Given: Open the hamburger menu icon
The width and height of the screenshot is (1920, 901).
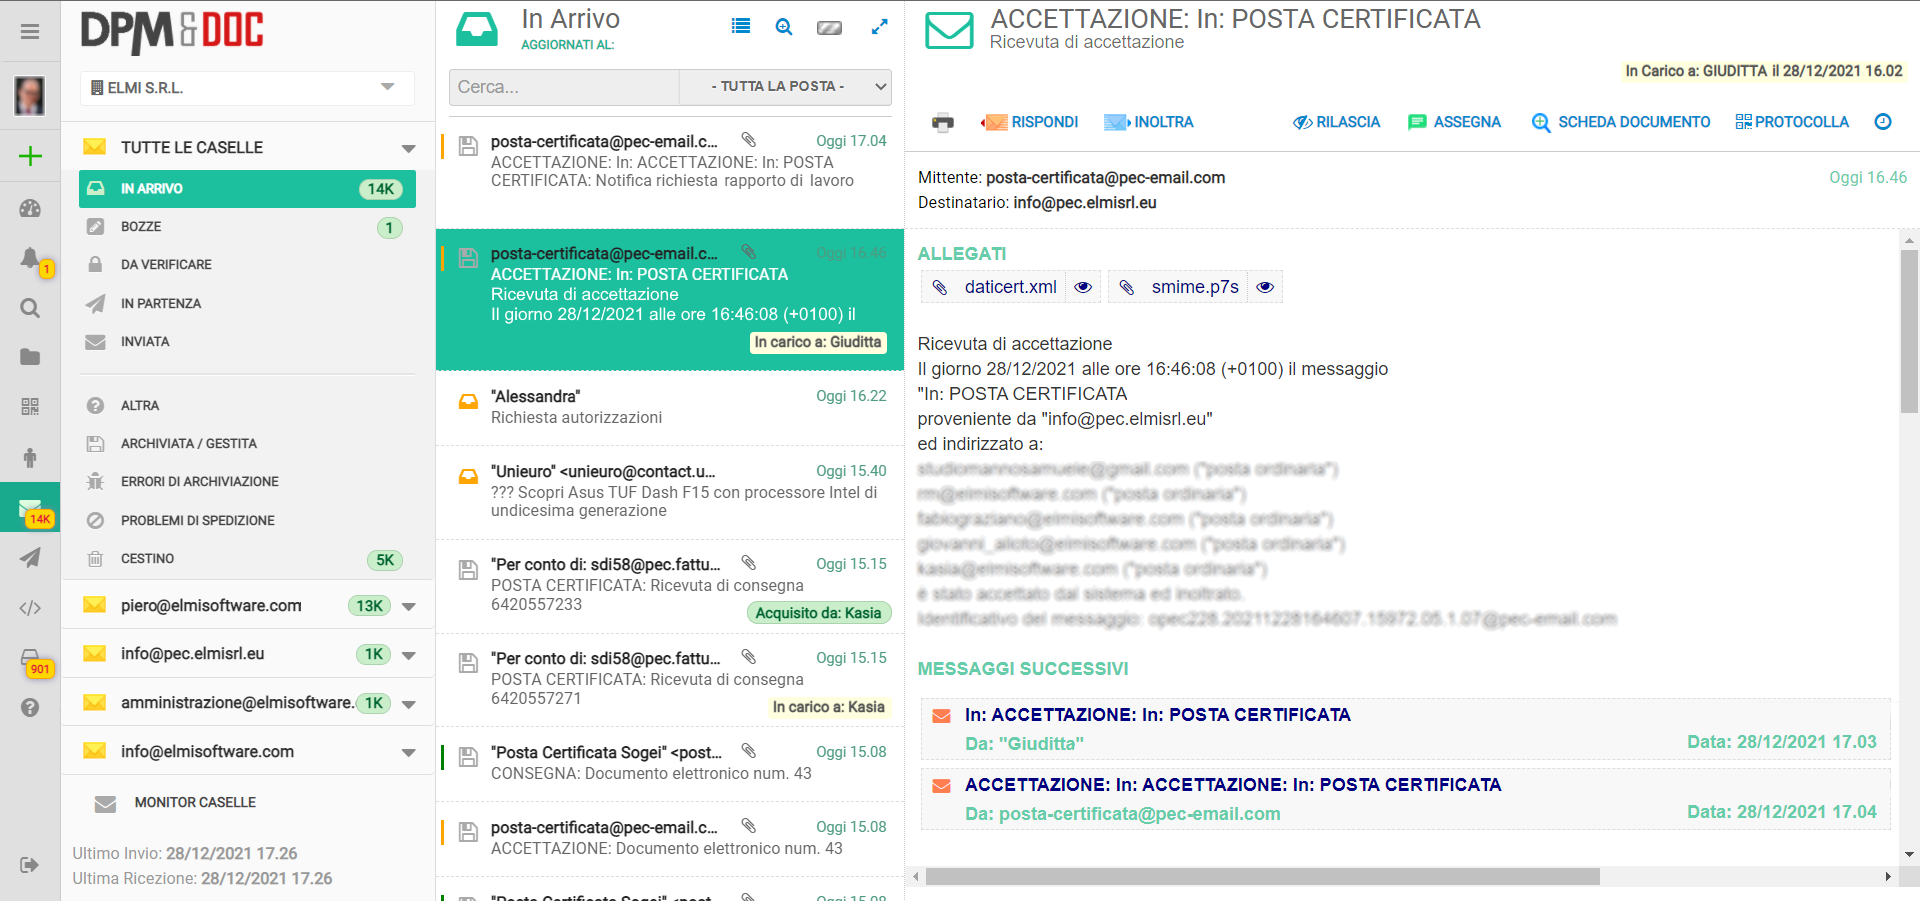Looking at the screenshot, I should point(30,32).
